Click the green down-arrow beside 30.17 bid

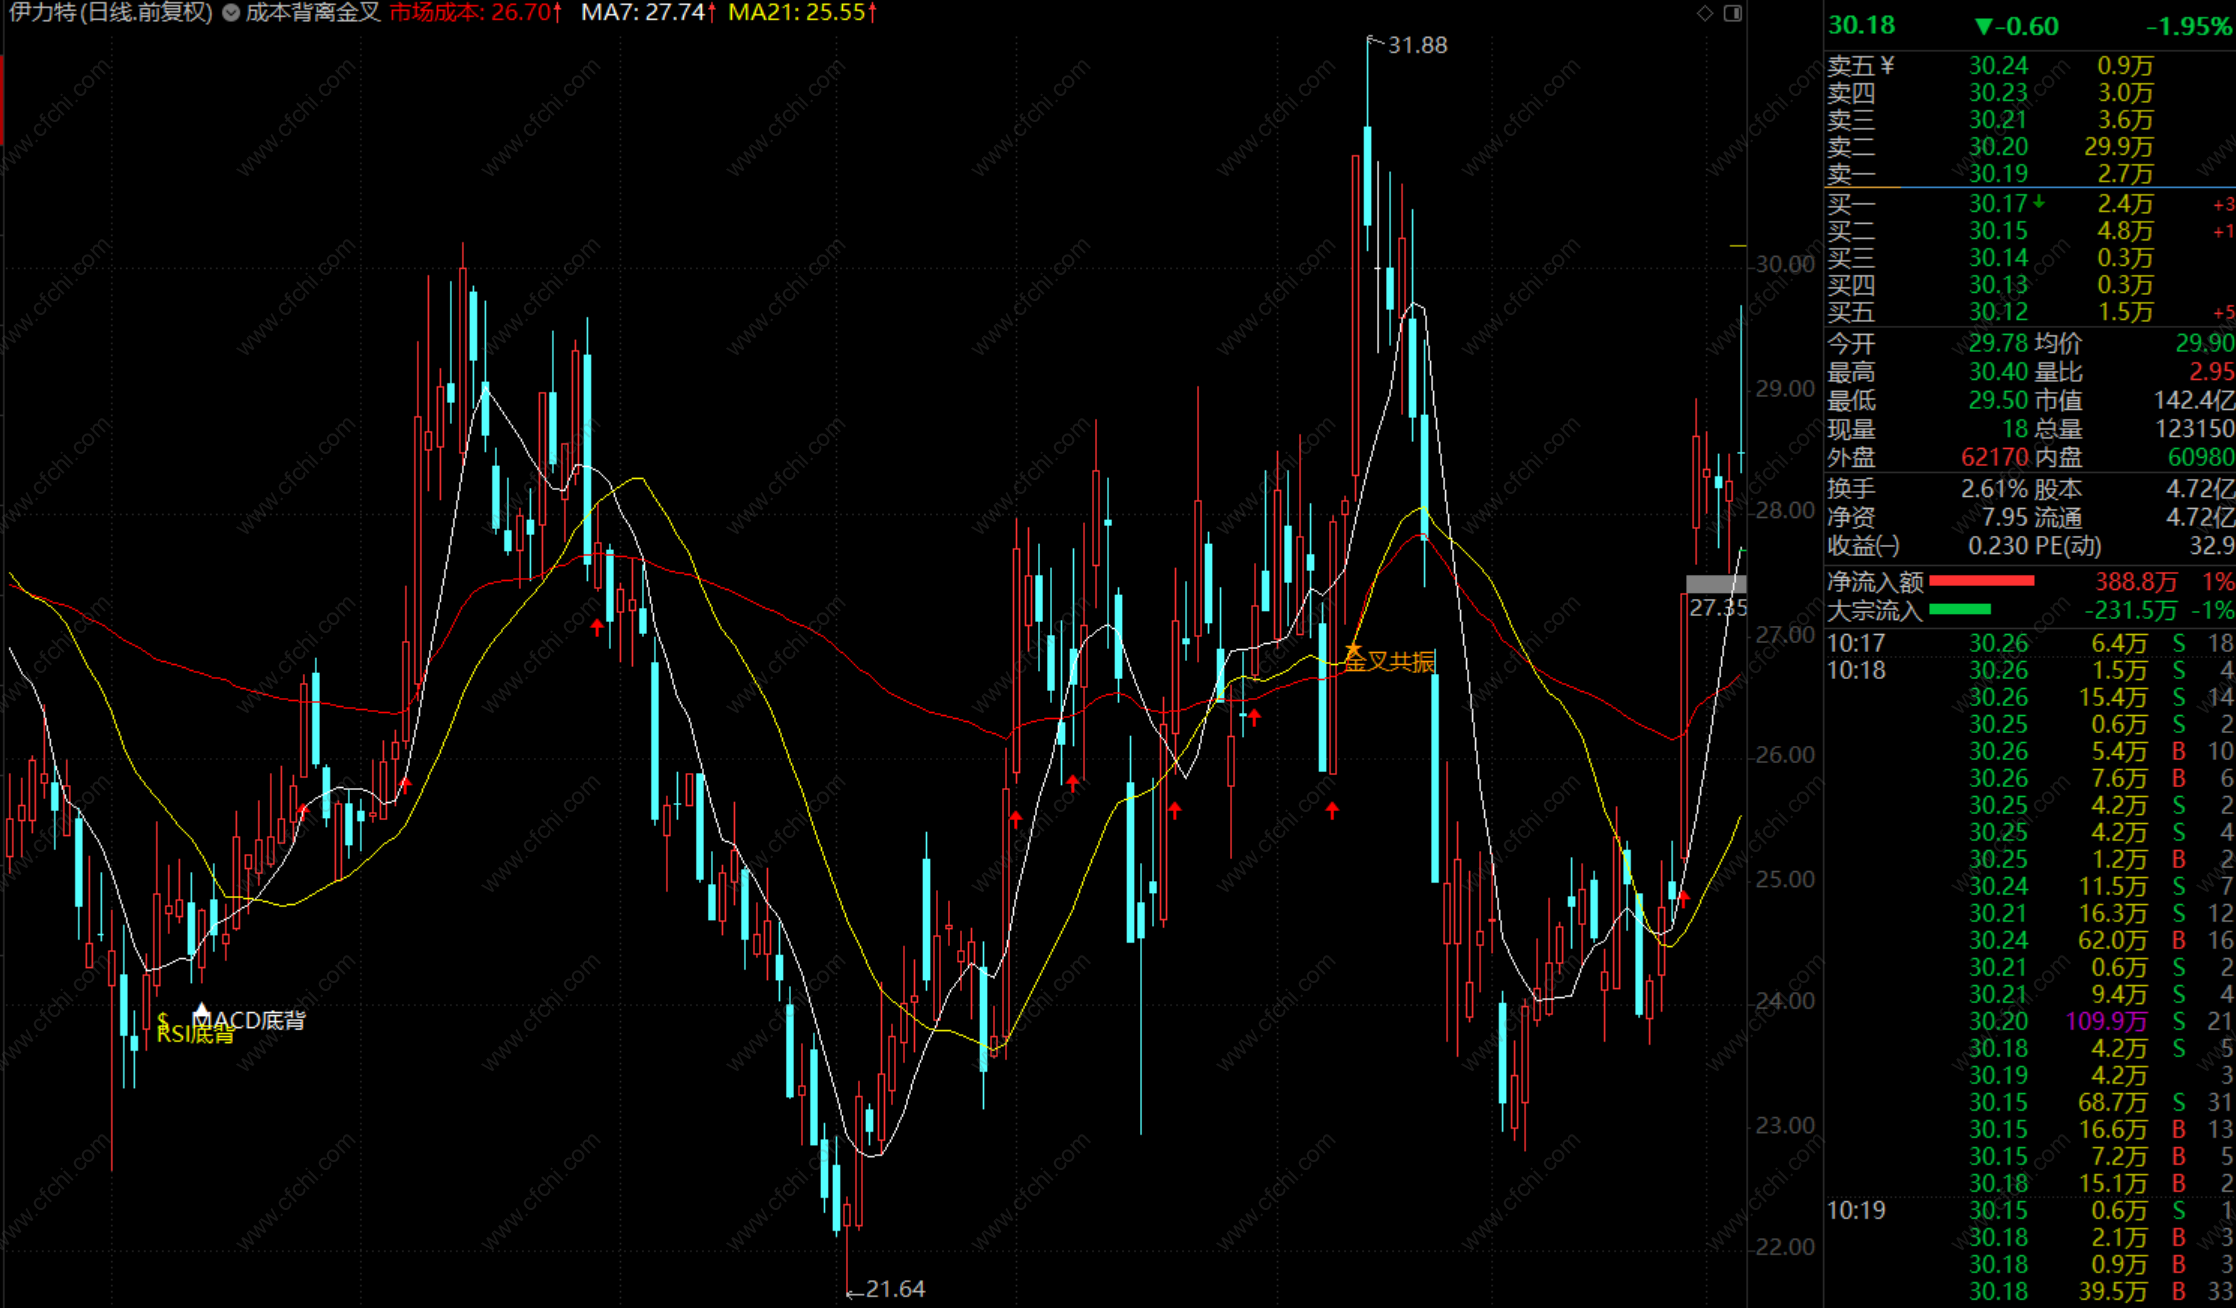pos(2039,203)
